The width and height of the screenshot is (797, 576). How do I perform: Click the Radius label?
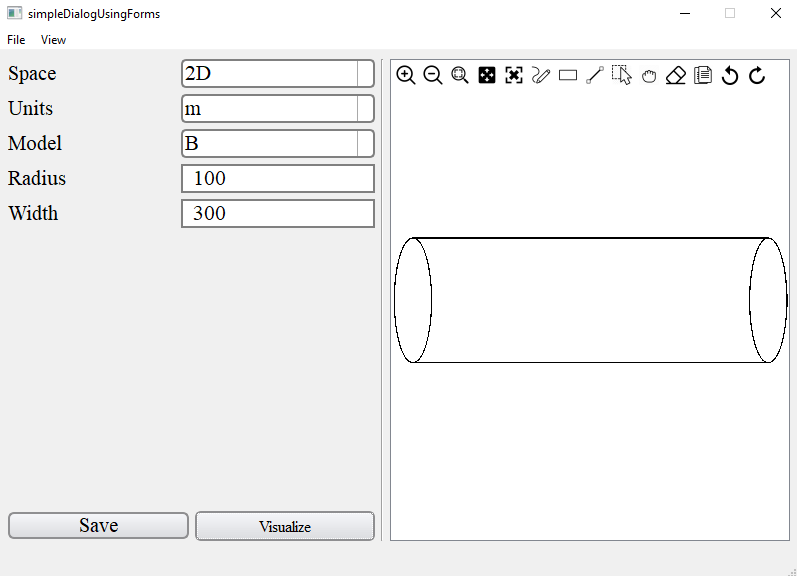pyautogui.click(x=37, y=178)
